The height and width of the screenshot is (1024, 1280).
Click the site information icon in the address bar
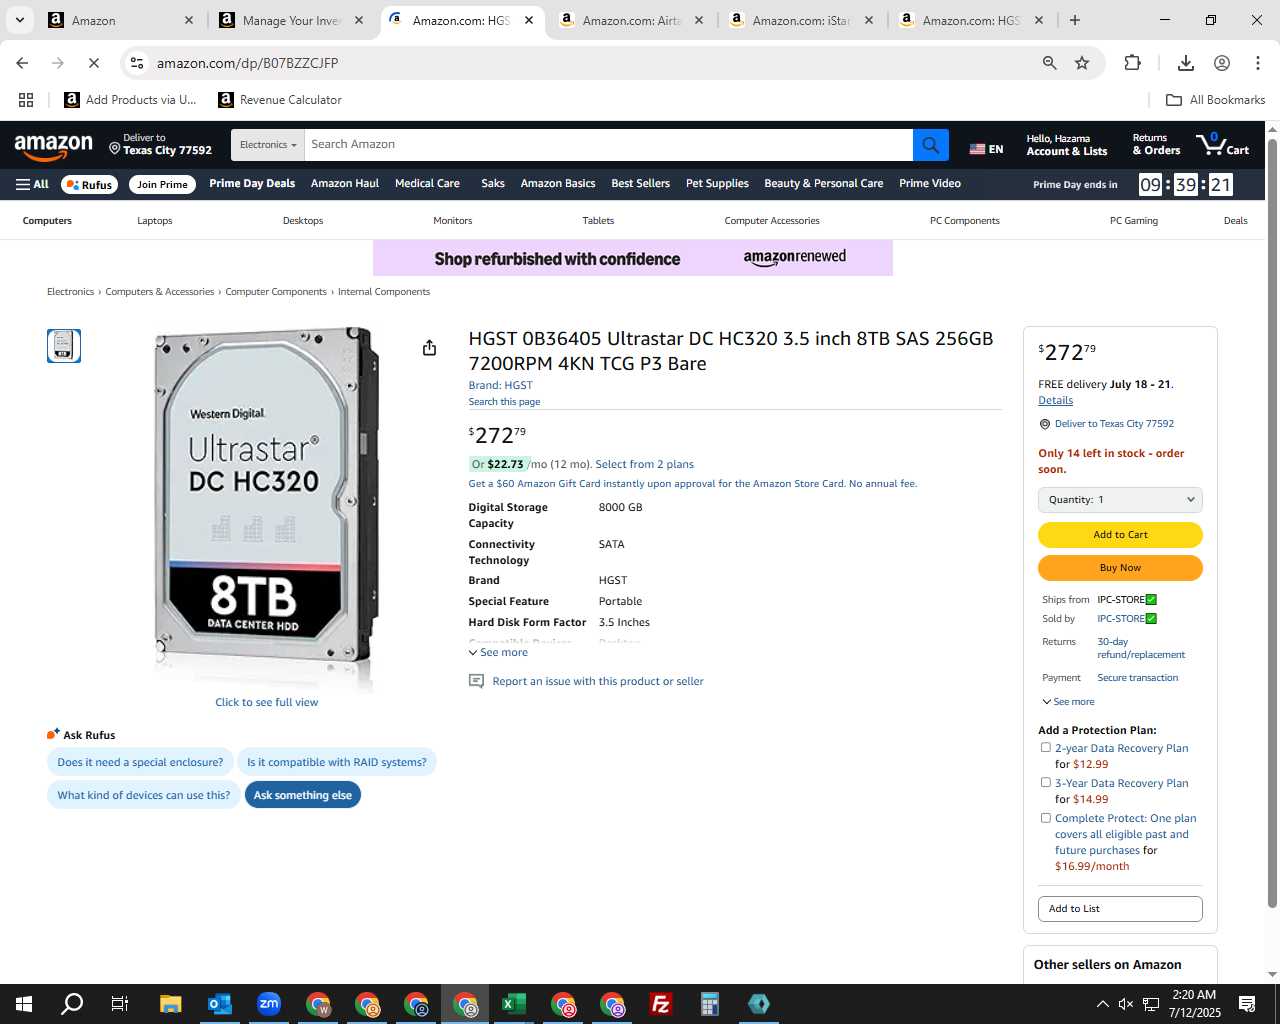pos(137,63)
